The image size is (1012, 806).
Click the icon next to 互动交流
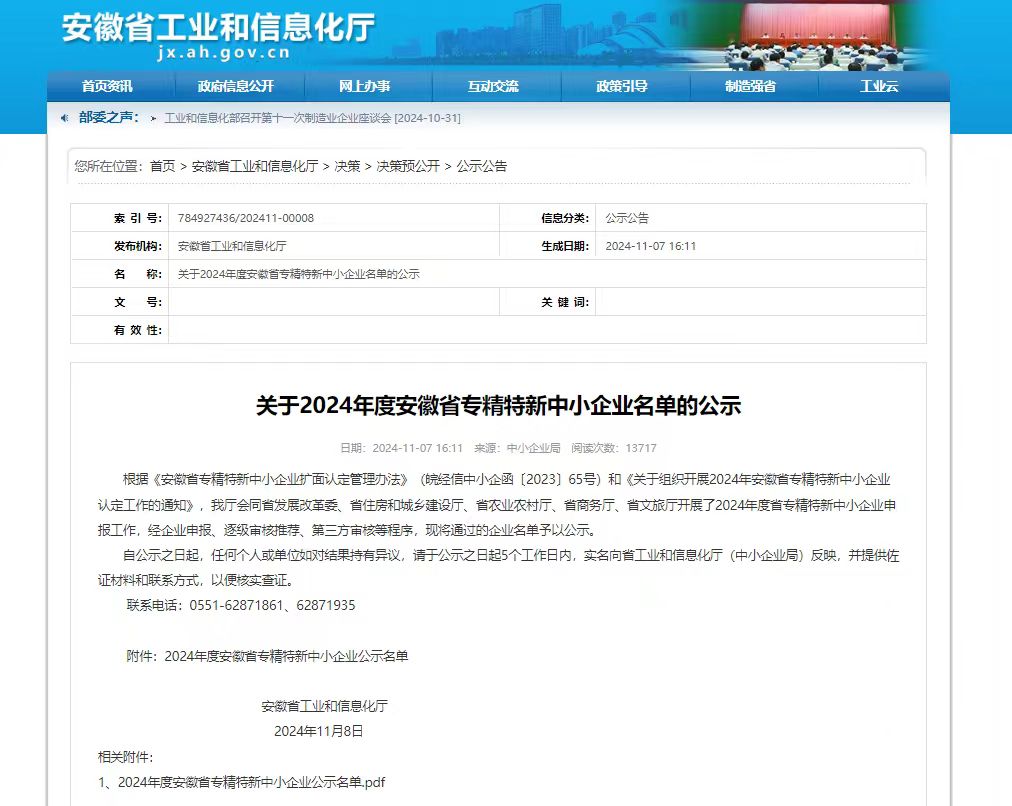coord(456,86)
